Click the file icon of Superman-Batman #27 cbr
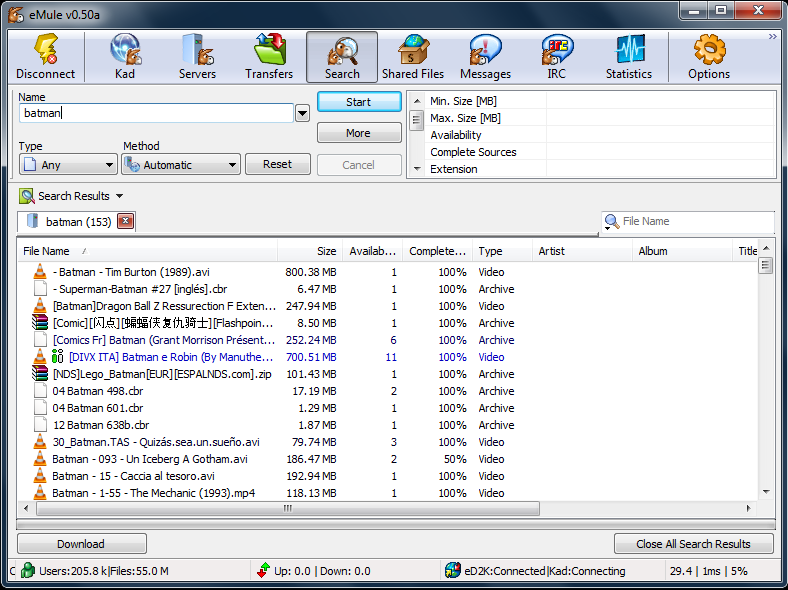Viewport: 788px width, 590px height. (40, 289)
